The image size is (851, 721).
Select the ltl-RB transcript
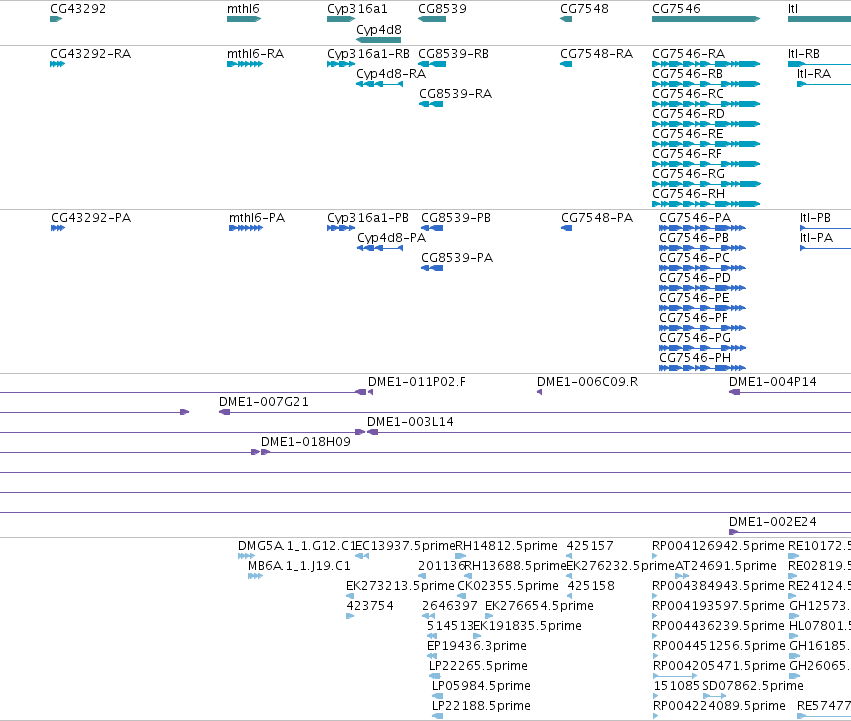click(819, 64)
